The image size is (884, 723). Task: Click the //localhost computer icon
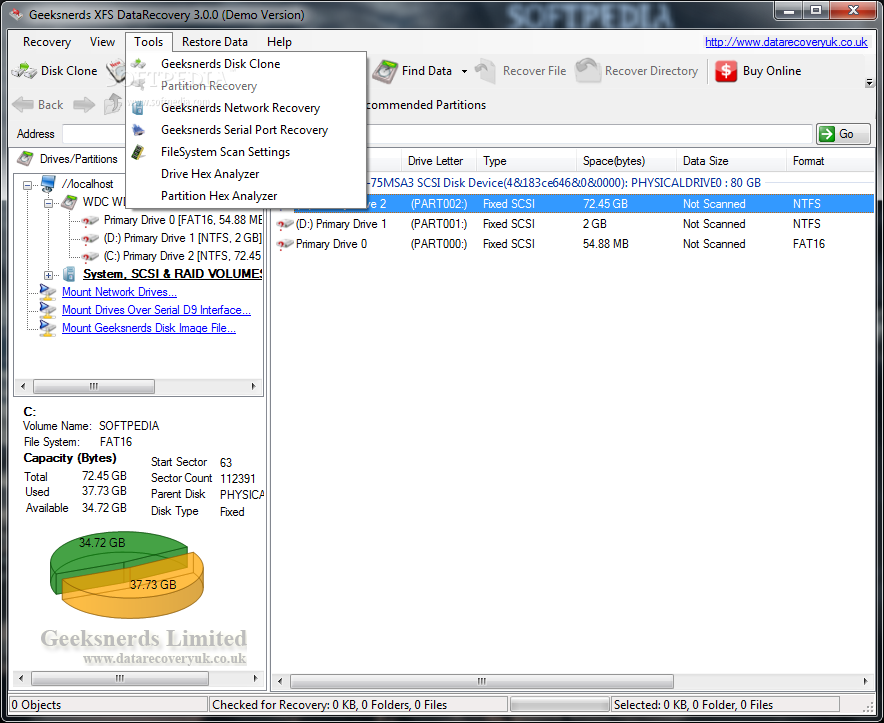click(x=48, y=183)
